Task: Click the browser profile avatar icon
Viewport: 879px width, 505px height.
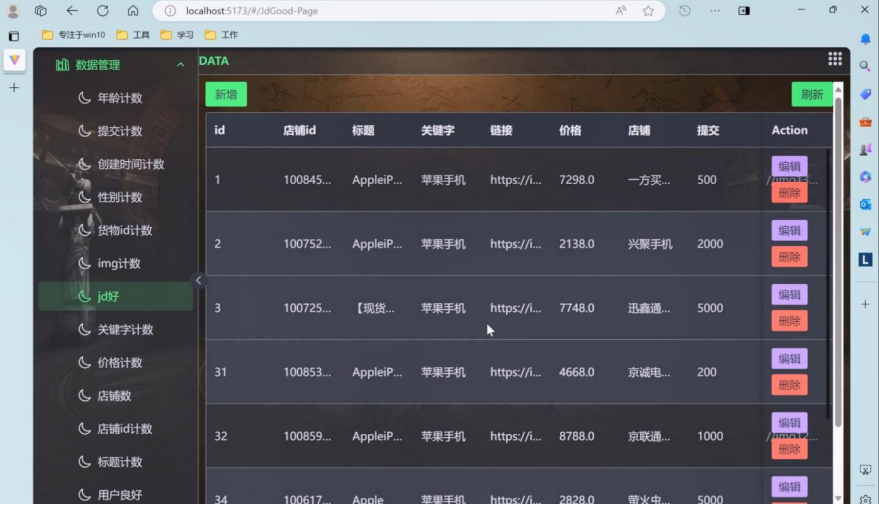Action: click(13, 11)
